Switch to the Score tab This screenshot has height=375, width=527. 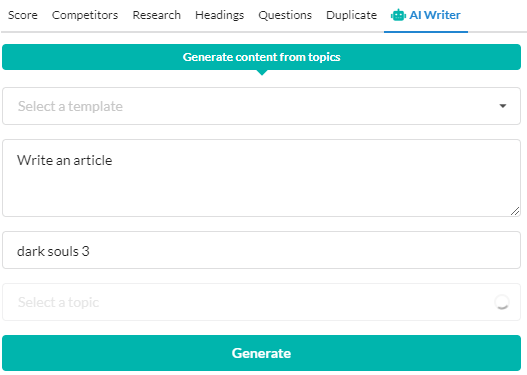click(23, 15)
